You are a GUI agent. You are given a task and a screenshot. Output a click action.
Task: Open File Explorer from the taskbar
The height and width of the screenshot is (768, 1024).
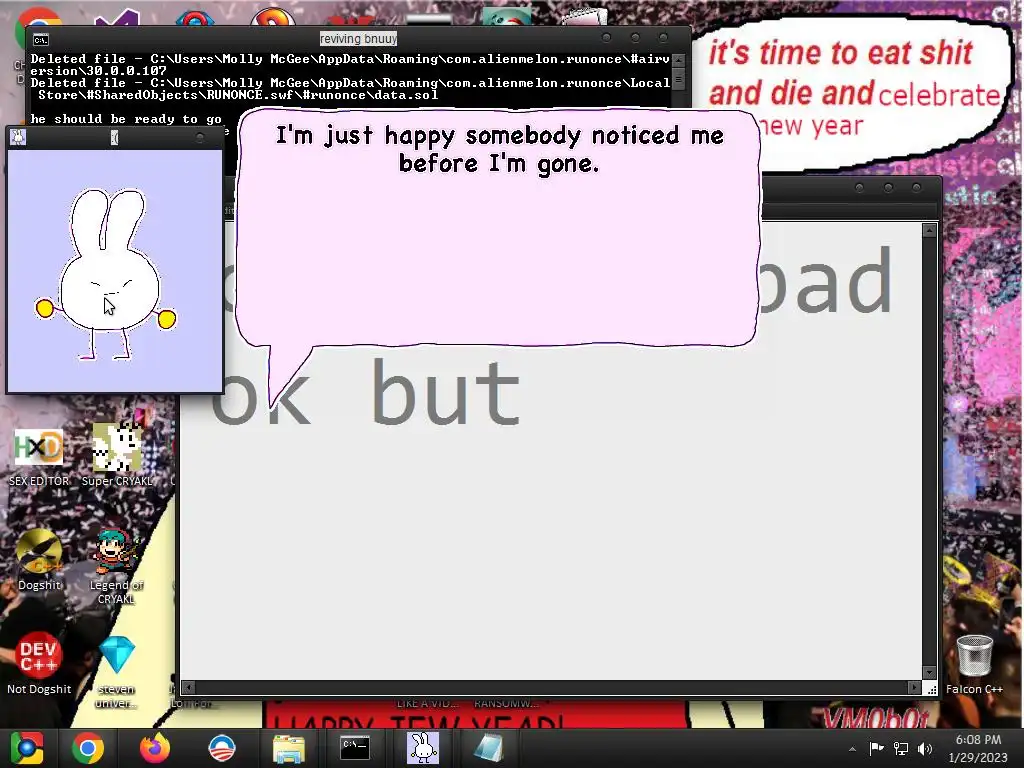288,748
